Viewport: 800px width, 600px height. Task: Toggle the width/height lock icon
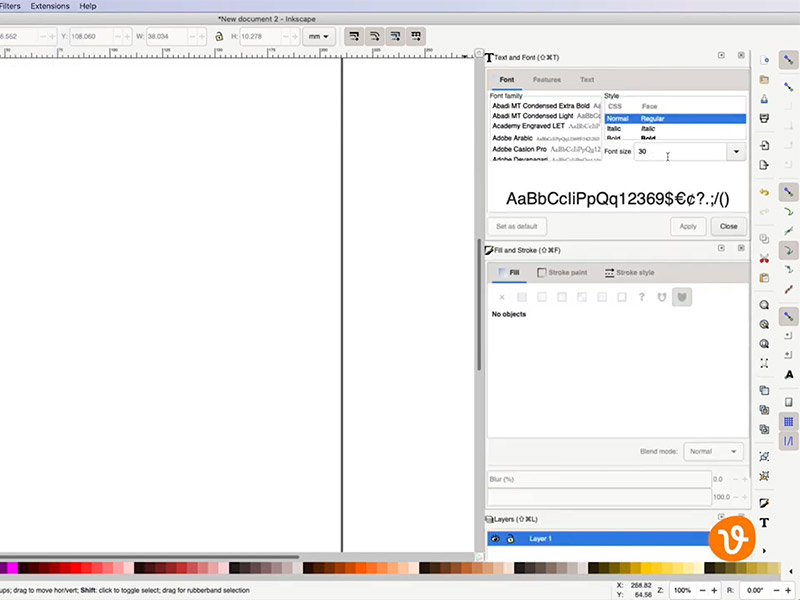219,36
